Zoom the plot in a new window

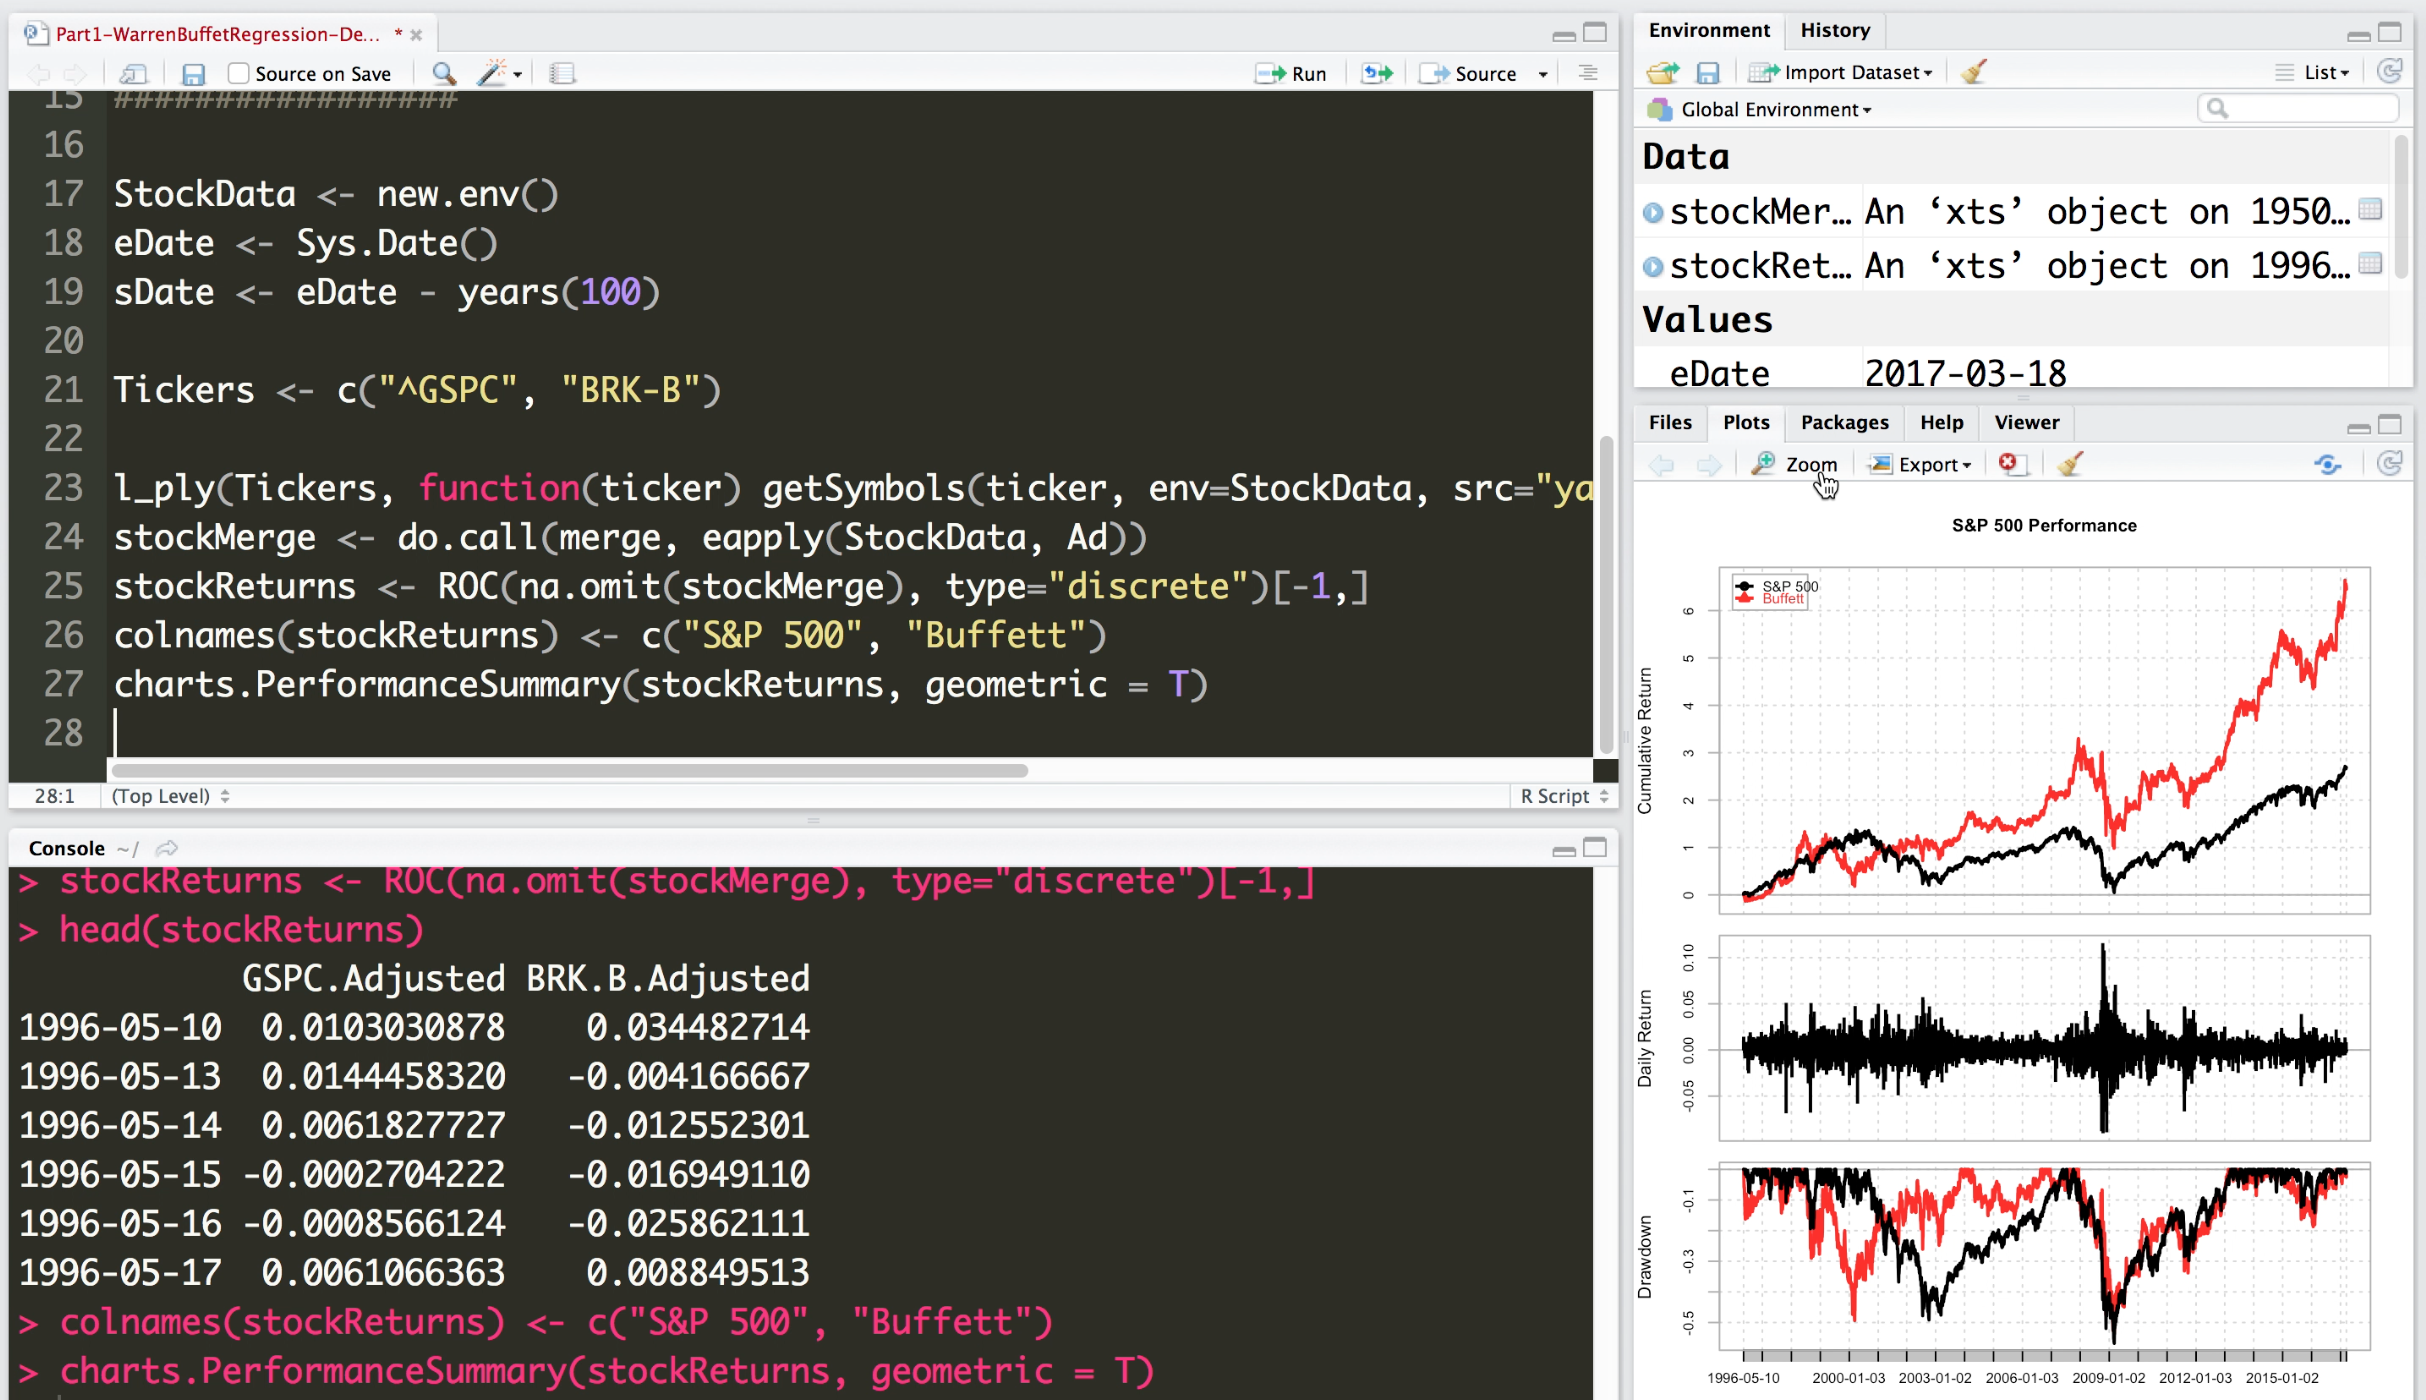pyautogui.click(x=1795, y=465)
